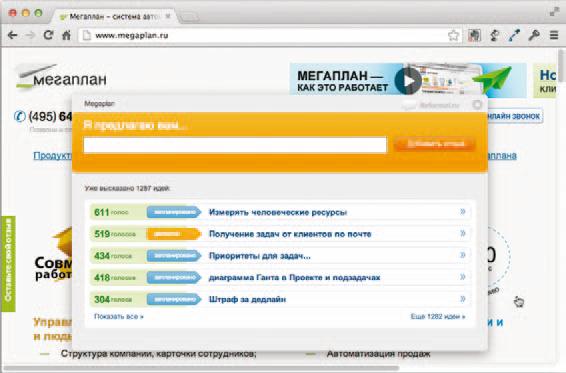566x373 pixels.
Task: Click the orange submit idea button
Action: point(435,144)
